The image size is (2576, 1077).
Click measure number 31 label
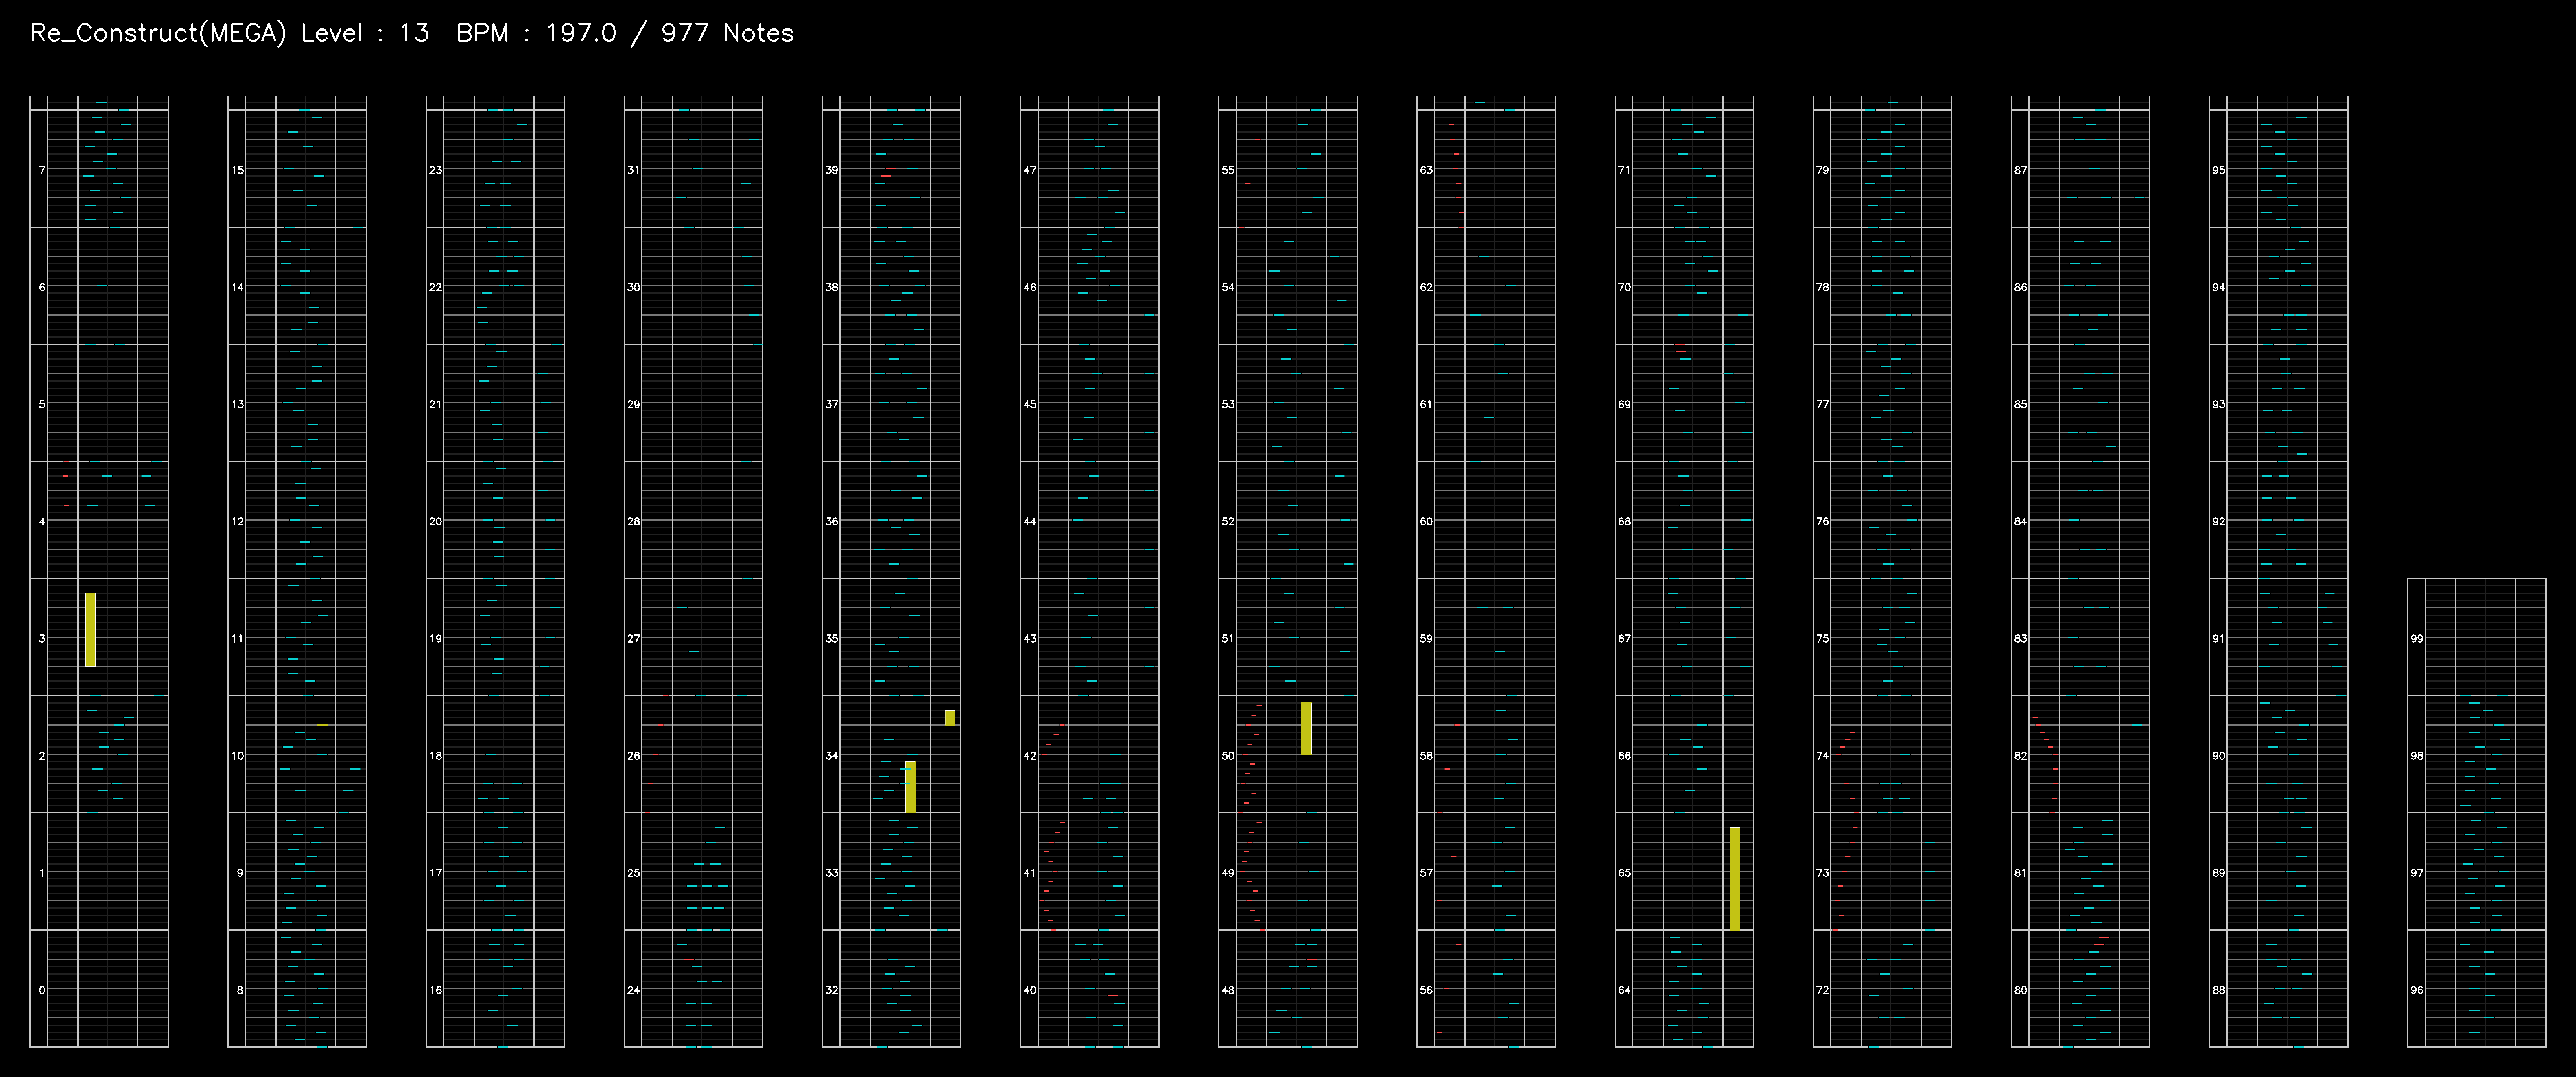[634, 170]
